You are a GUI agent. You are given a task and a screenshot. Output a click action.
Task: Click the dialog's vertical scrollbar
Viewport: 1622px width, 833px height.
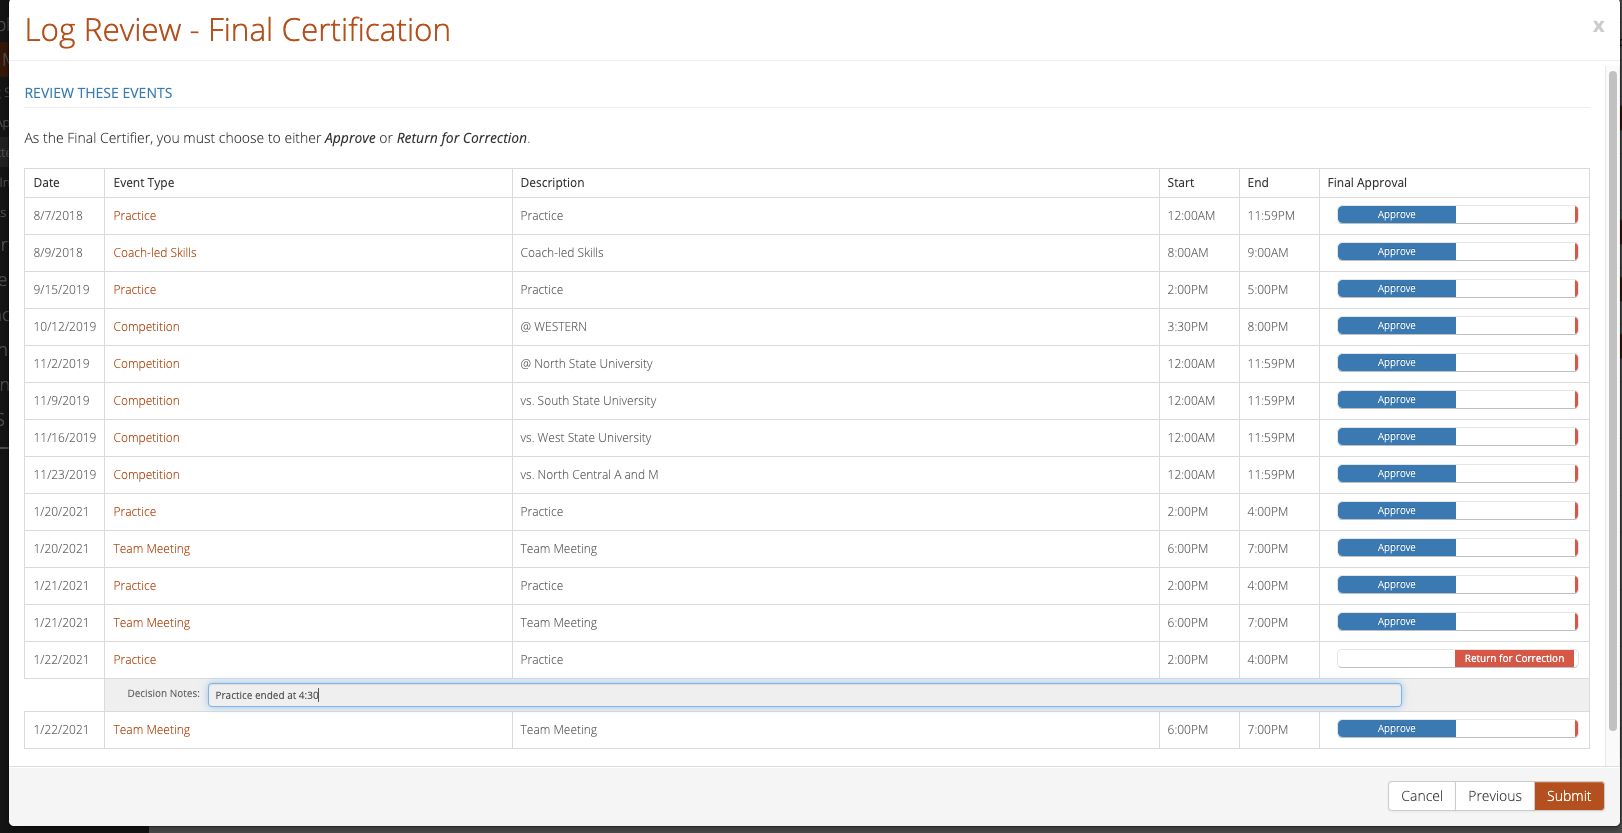pos(1612,400)
